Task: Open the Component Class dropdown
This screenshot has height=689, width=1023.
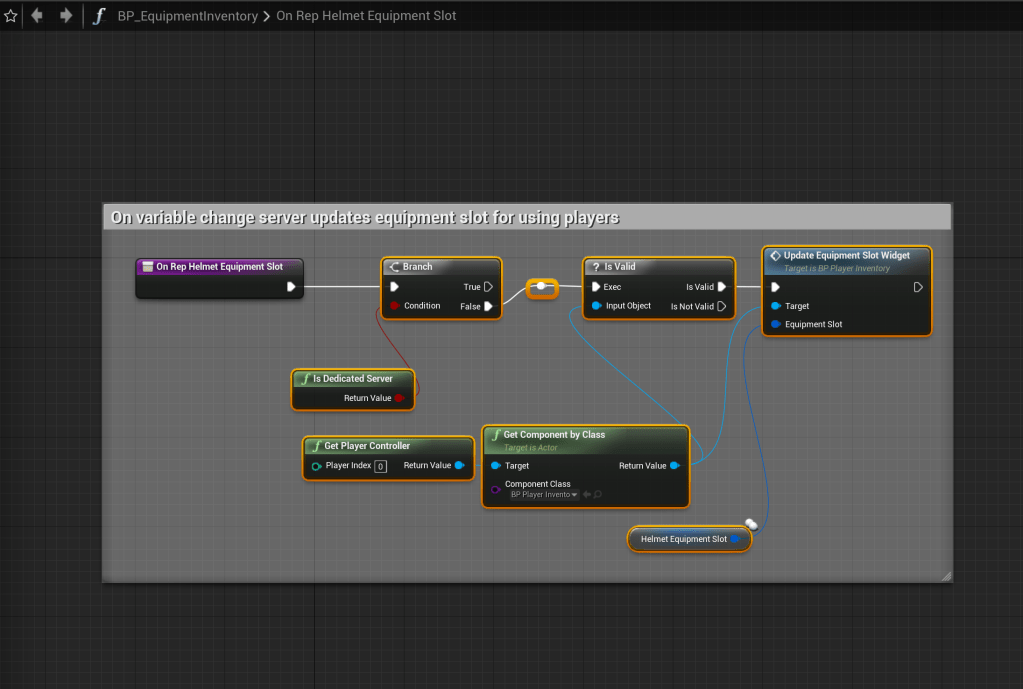Action: (544, 495)
